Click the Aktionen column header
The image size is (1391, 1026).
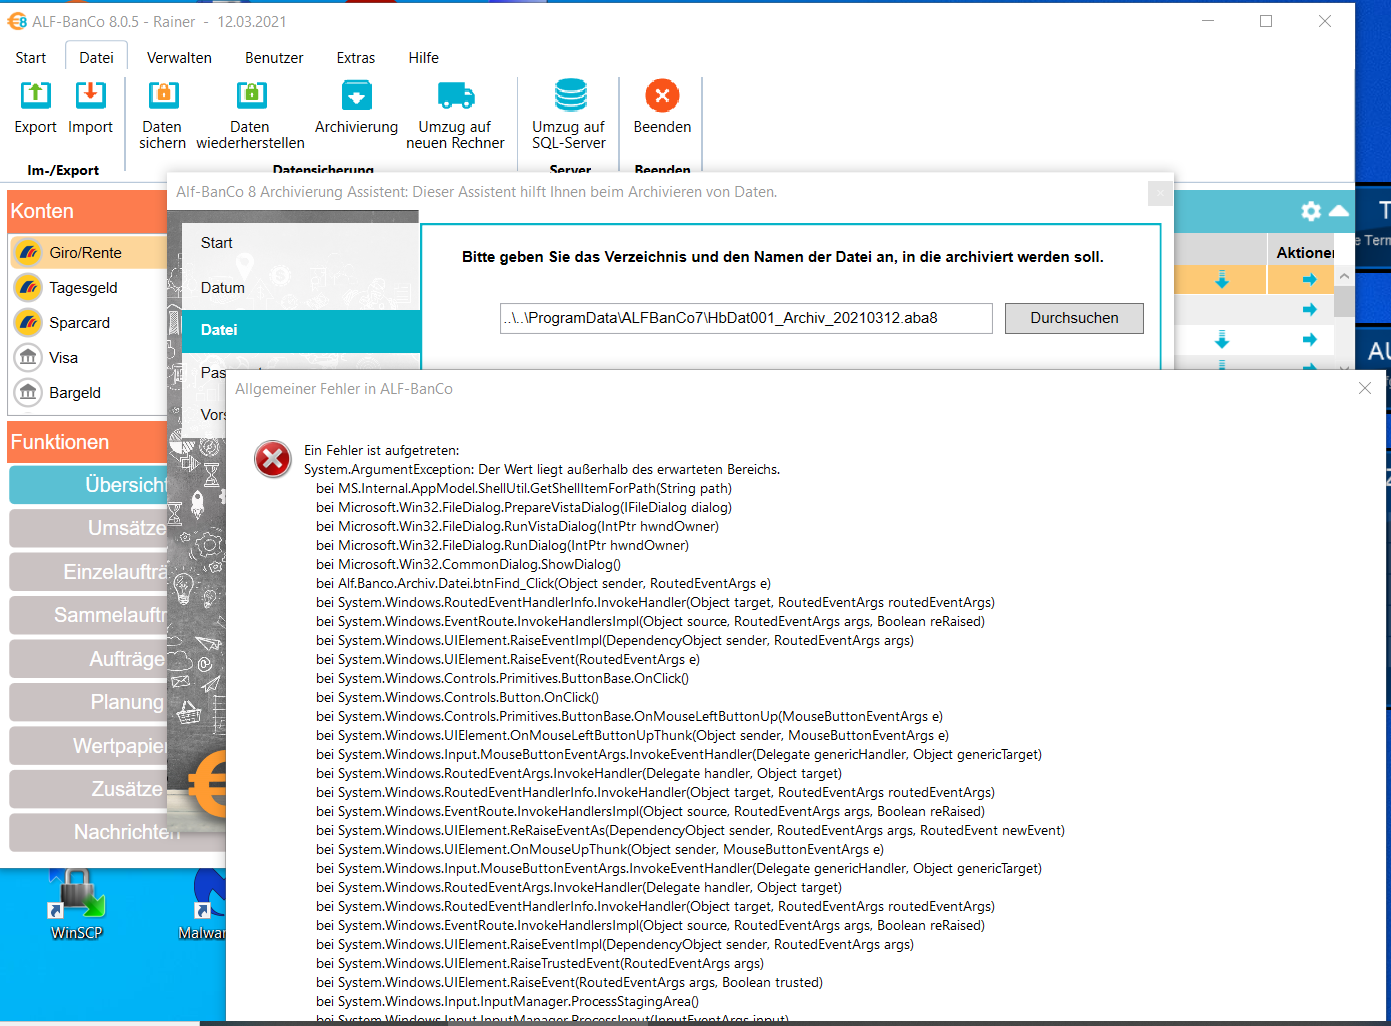coord(1305,253)
